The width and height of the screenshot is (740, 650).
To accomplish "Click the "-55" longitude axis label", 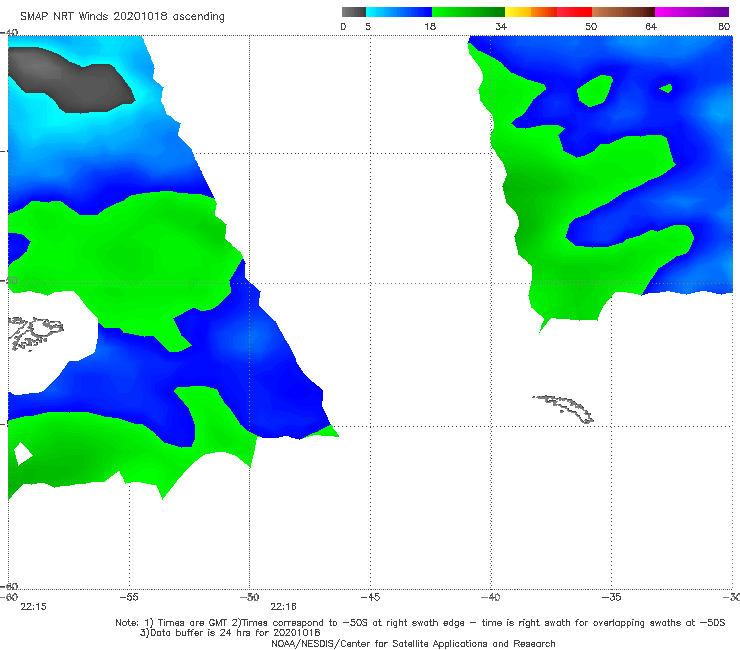I will [129, 597].
